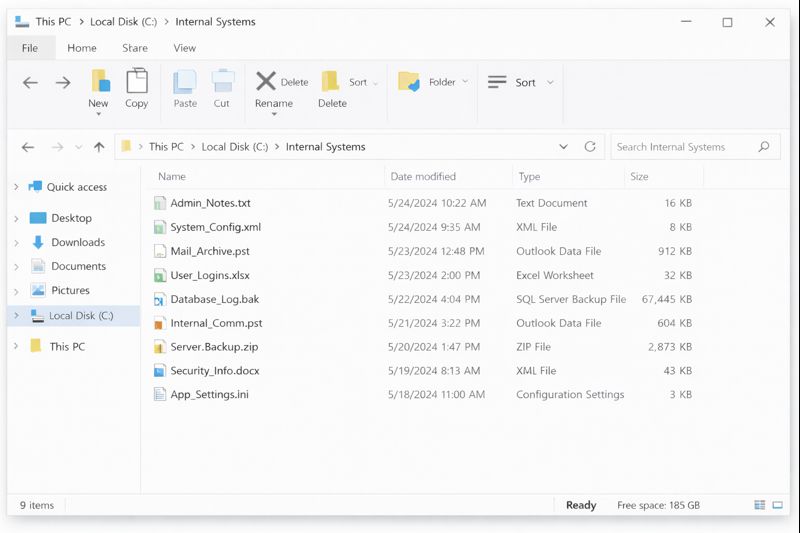Expand the Quick access tree node
The height and width of the screenshot is (533, 800).
click(16, 187)
